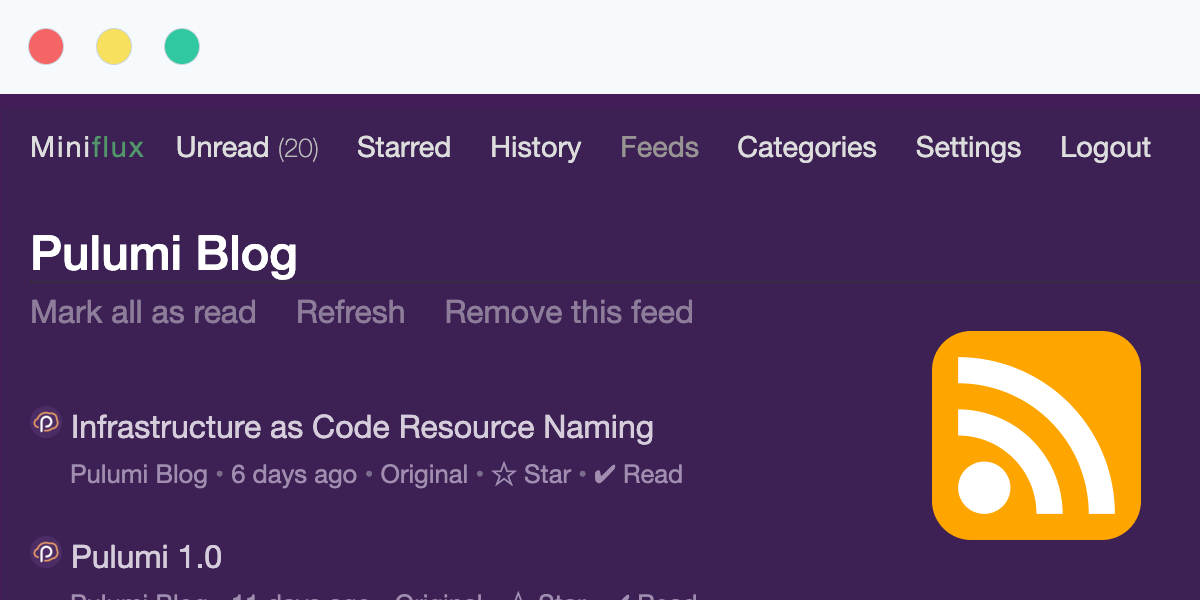Click Mark all as read

click(x=143, y=312)
